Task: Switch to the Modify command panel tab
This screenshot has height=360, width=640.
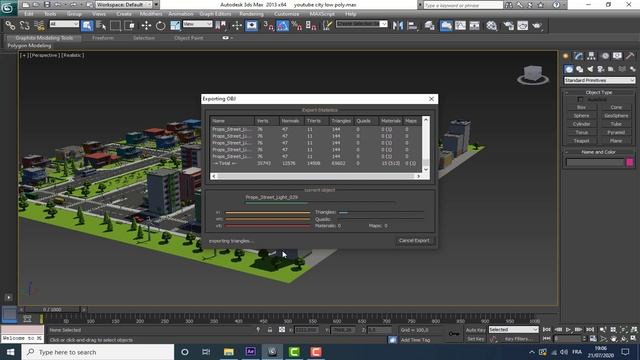Action: [x=578, y=56]
